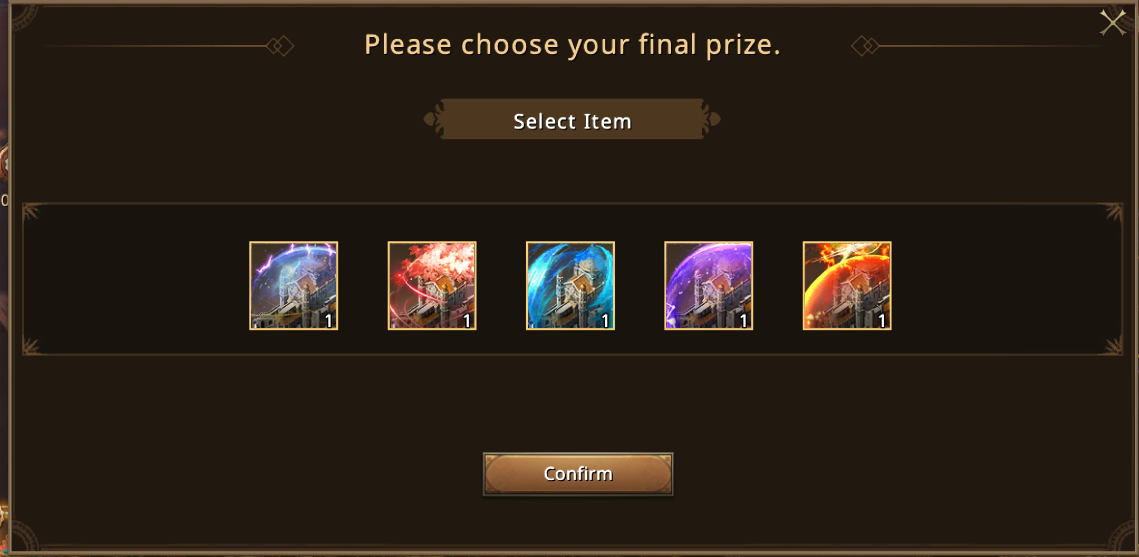Click diamond ornament right of the title
The height and width of the screenshot is (557, 1139).
click(x=865, y=46)
